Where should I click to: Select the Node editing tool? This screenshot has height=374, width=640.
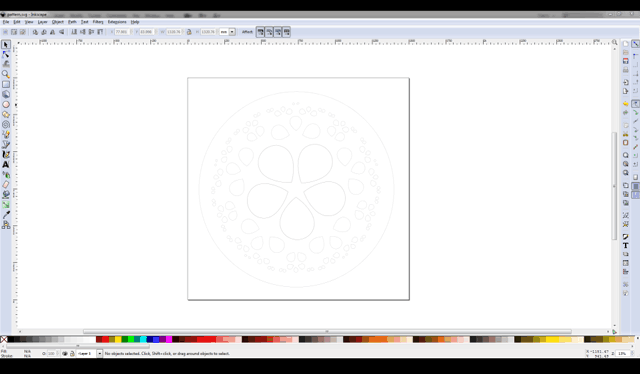tap(6, 54)
